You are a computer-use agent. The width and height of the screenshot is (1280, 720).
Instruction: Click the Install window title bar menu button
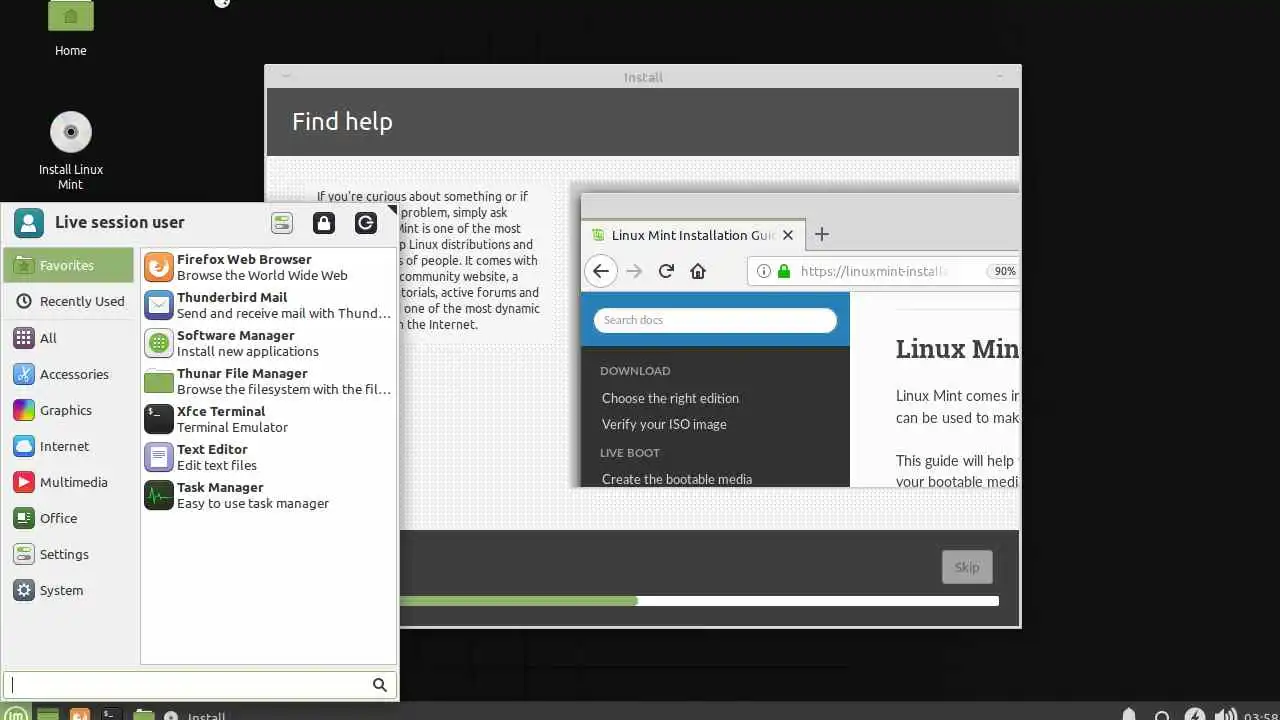pos(286,76)
